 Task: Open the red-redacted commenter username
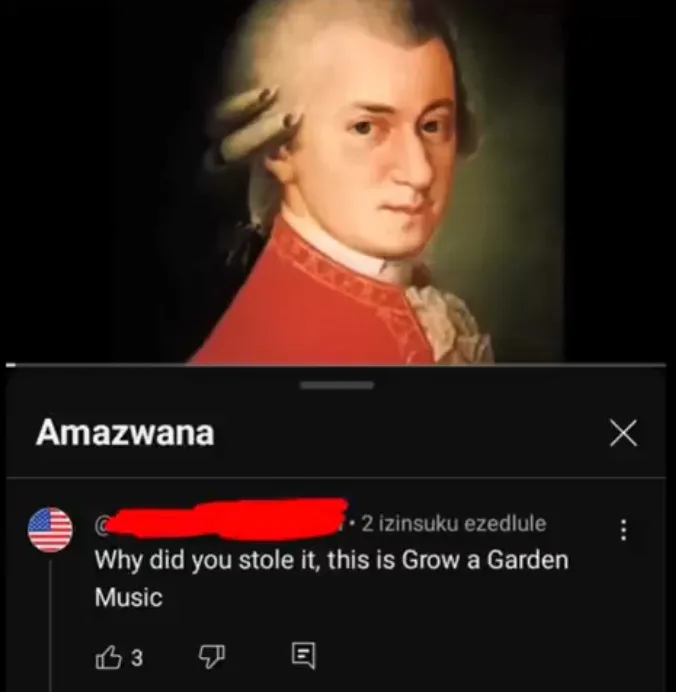coord(221,519)
